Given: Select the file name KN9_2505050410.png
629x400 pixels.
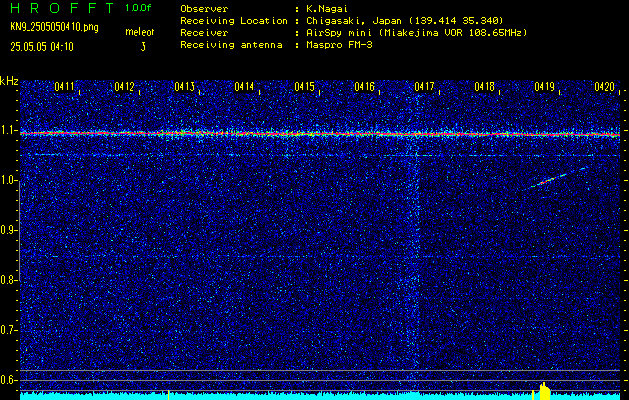Looking at the screenshot, I should point(54,27).
